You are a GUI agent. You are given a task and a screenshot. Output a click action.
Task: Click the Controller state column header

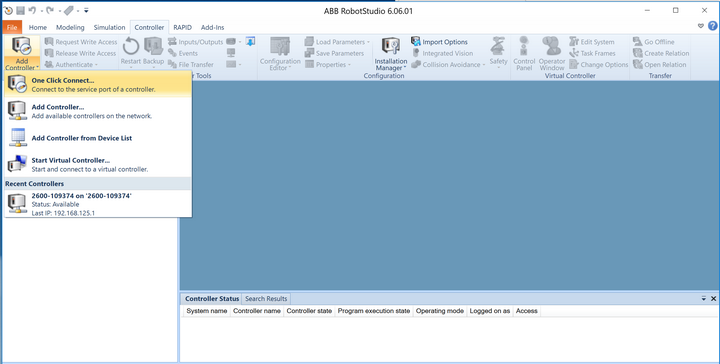309,311
